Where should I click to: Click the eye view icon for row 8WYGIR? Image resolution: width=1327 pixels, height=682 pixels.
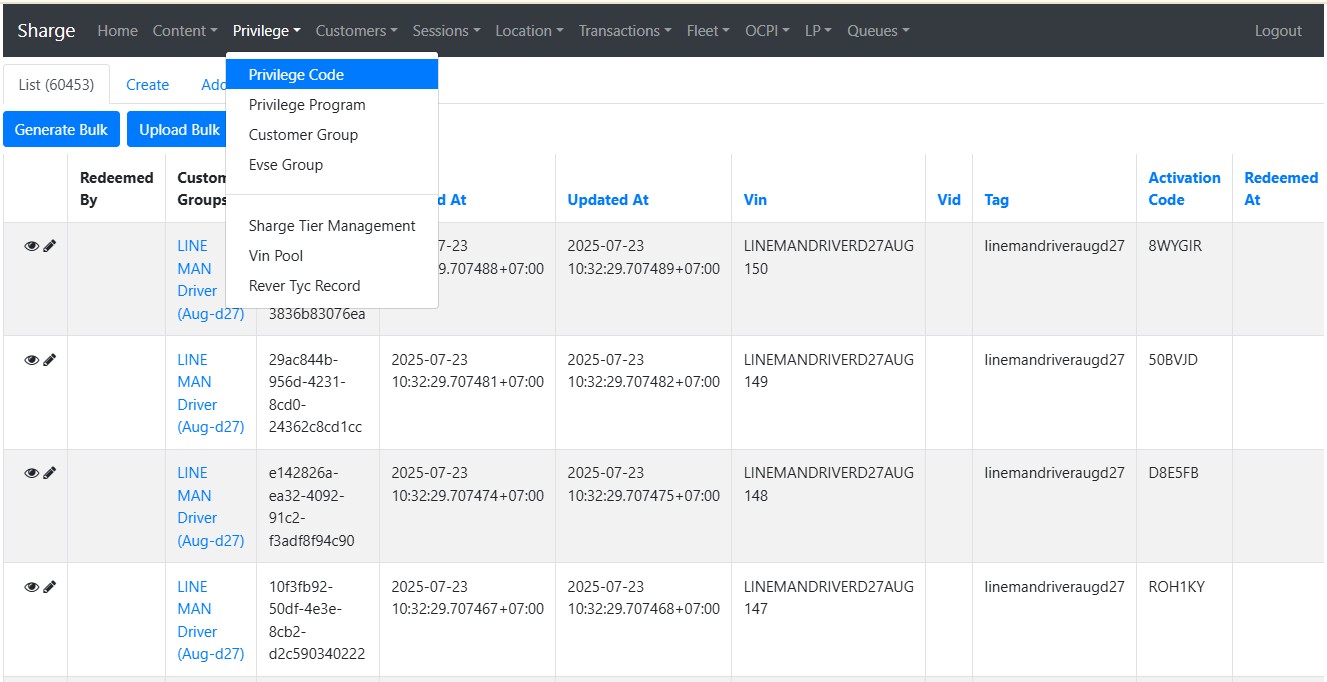[31, 246]
